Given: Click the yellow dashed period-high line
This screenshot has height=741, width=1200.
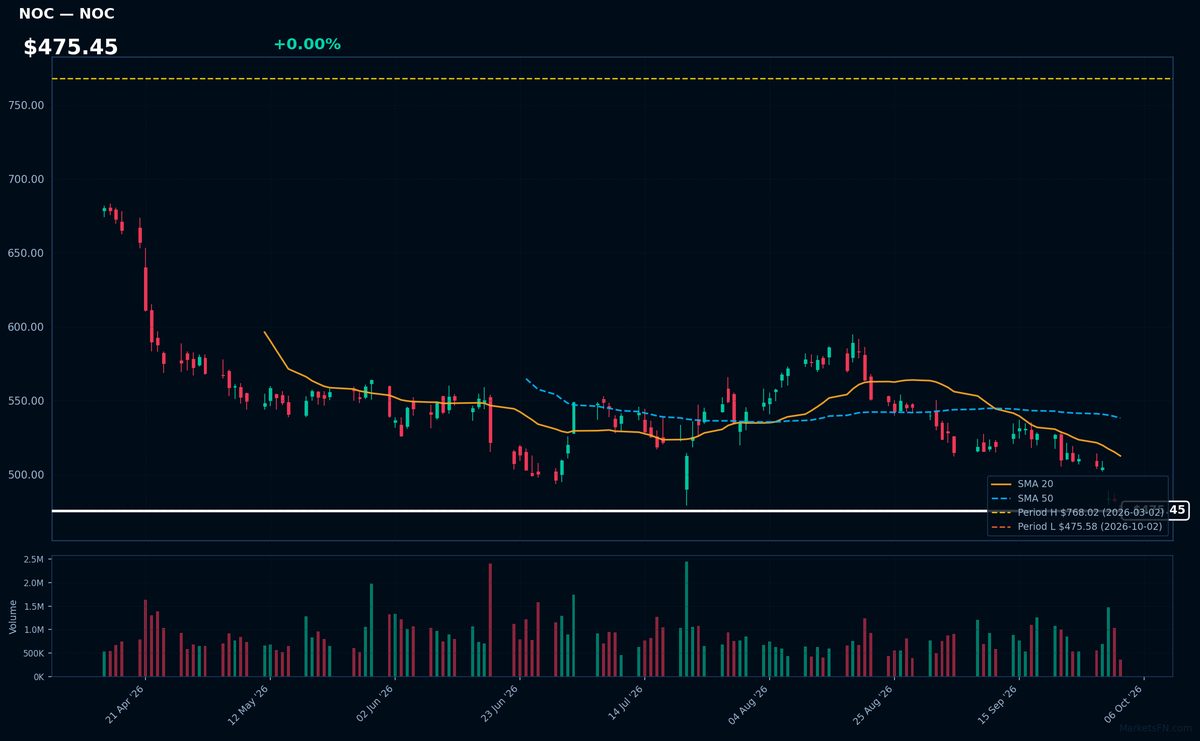Looking at the screenshot, I should tap(611, 78).
